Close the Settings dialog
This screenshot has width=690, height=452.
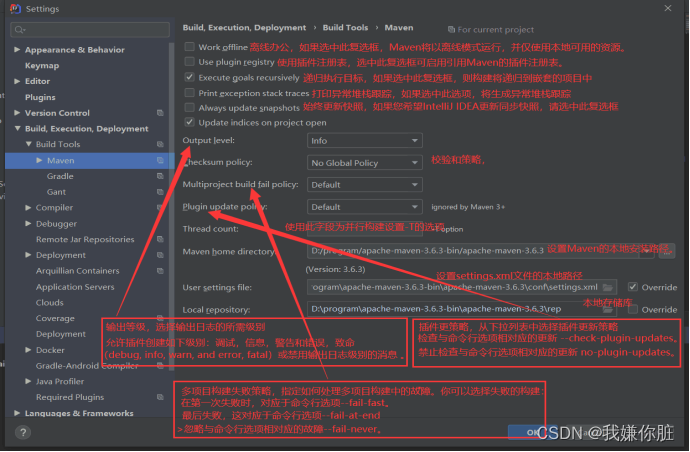tap(668, 8)
